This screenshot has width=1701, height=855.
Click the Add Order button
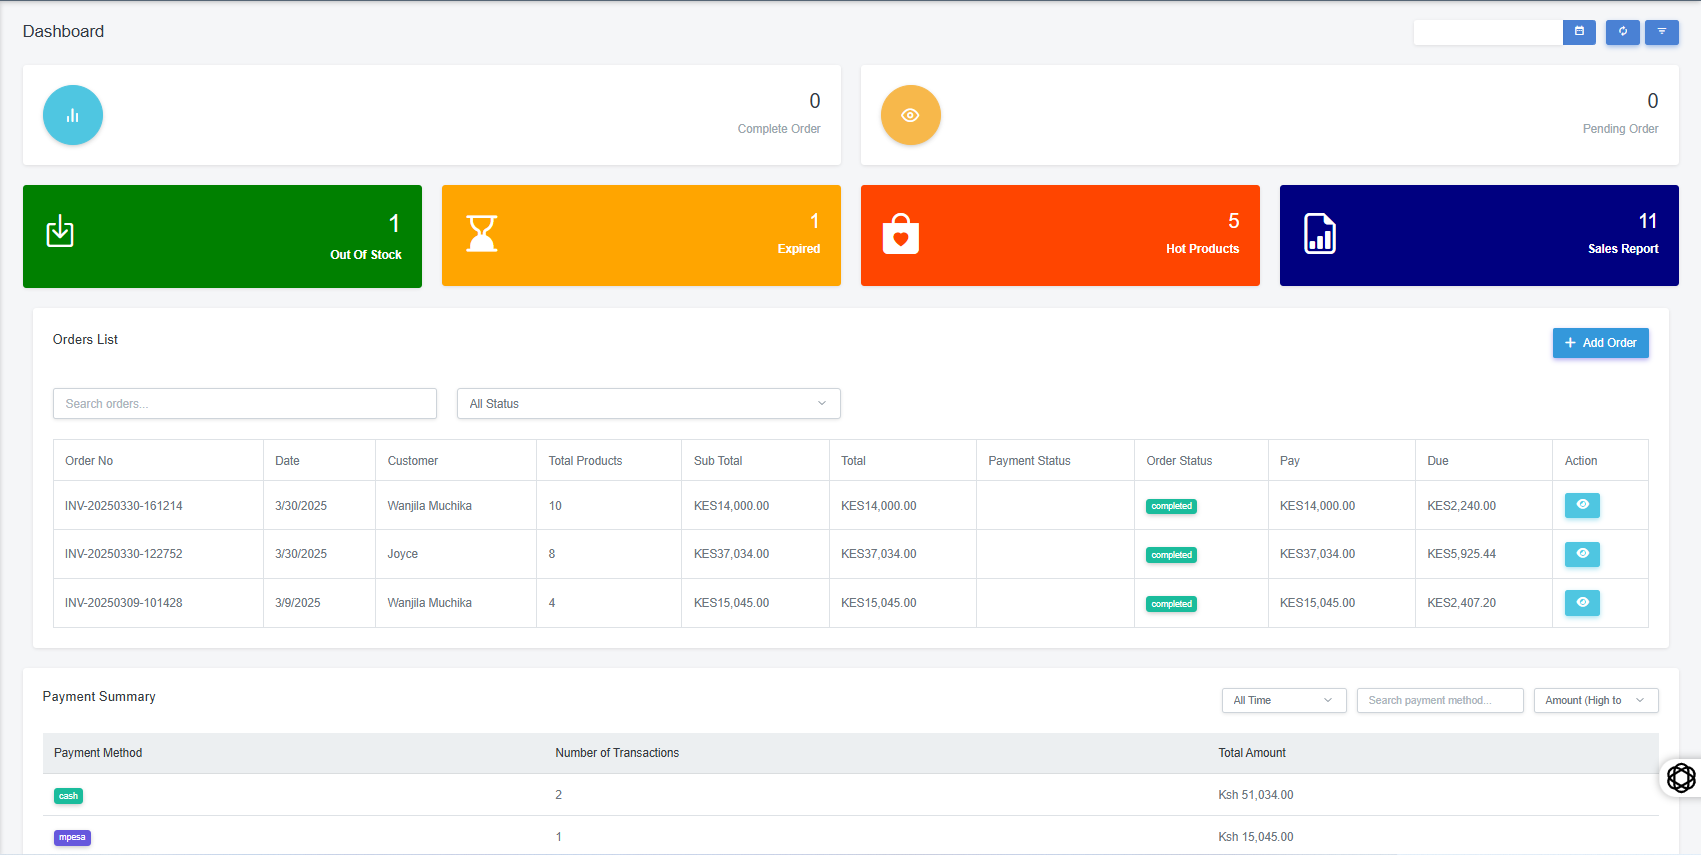pyautogui.click(x=1600, y=343)
